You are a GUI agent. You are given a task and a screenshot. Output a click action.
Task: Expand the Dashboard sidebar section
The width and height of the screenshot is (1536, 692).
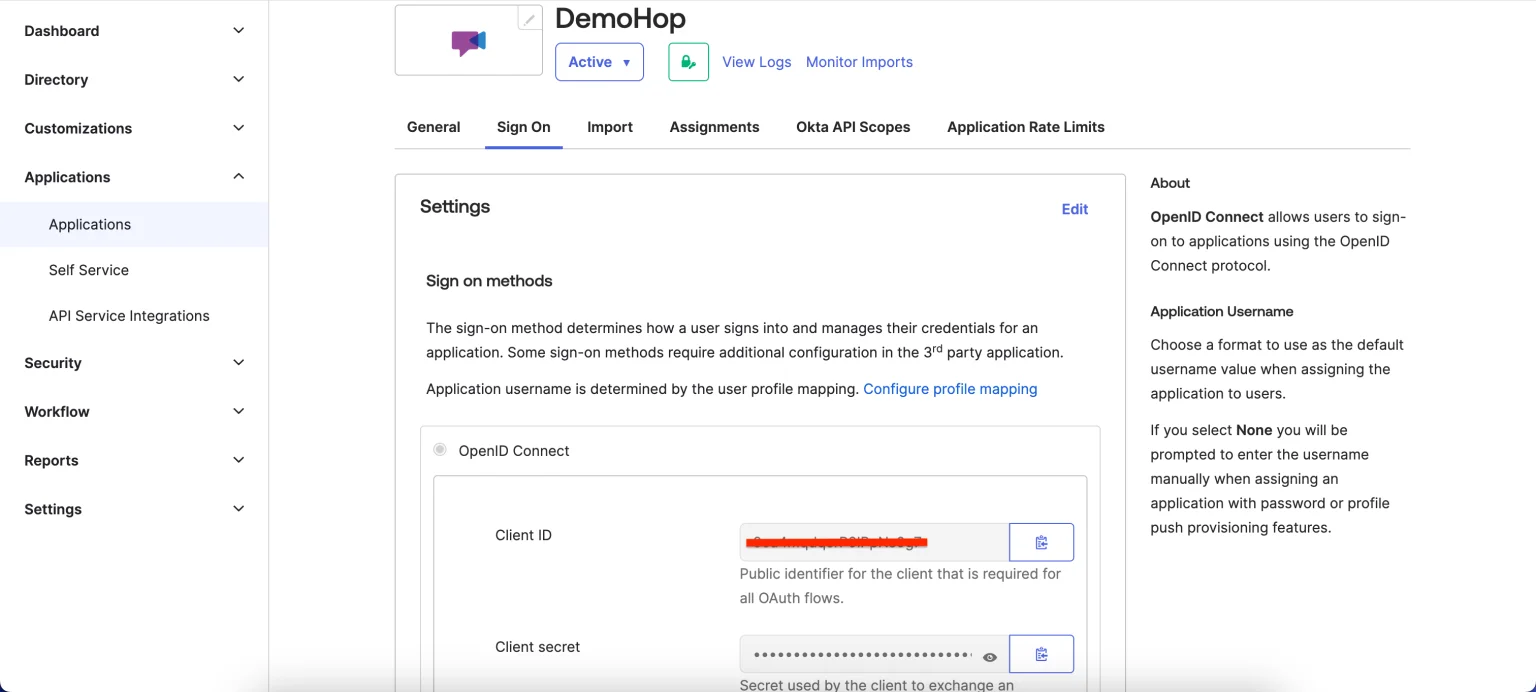pyautogui.click(x=134, y=31)
